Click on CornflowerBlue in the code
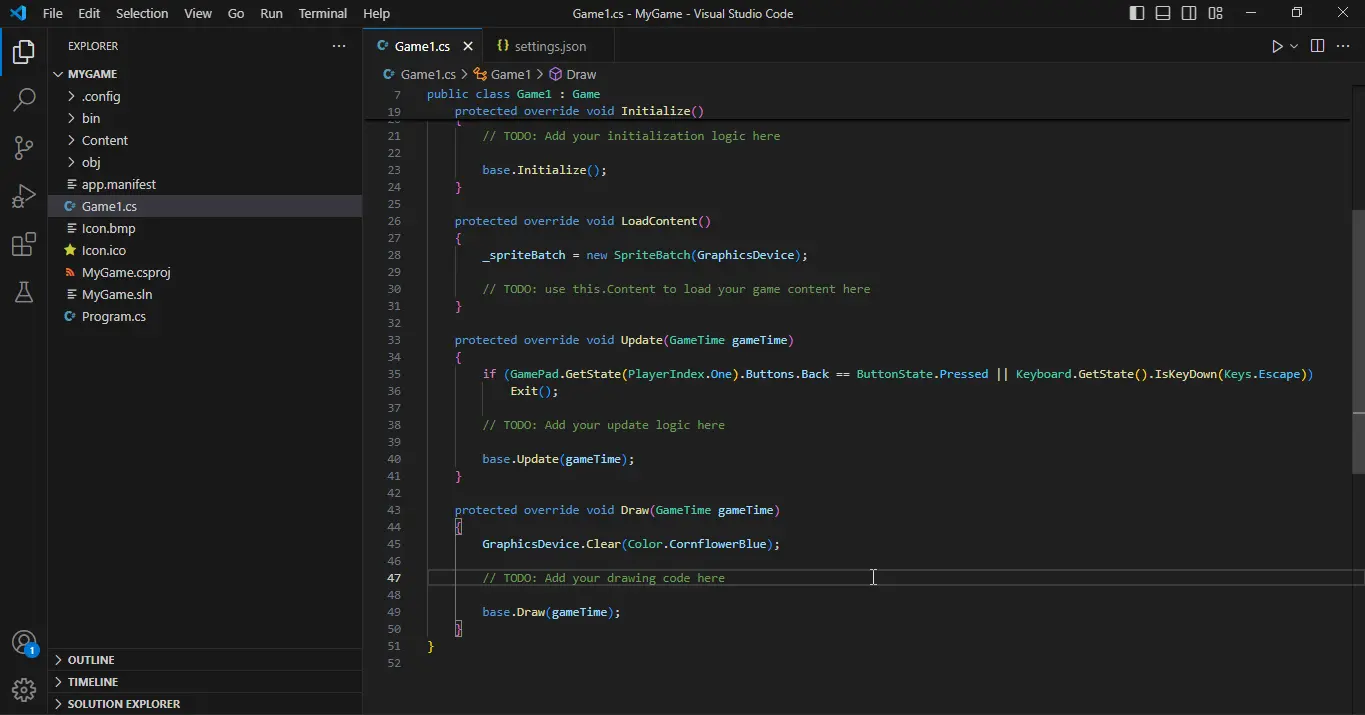This screenshot has width=1365, height=715. tap(718, 544)
